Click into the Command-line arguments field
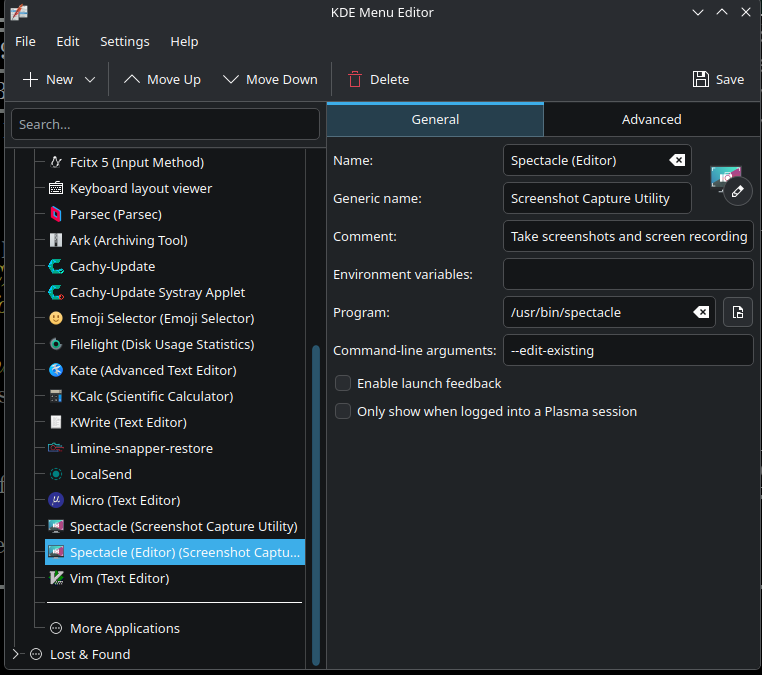Image resolution: width=762 pixels, height=675 pixels. (628, 350)
